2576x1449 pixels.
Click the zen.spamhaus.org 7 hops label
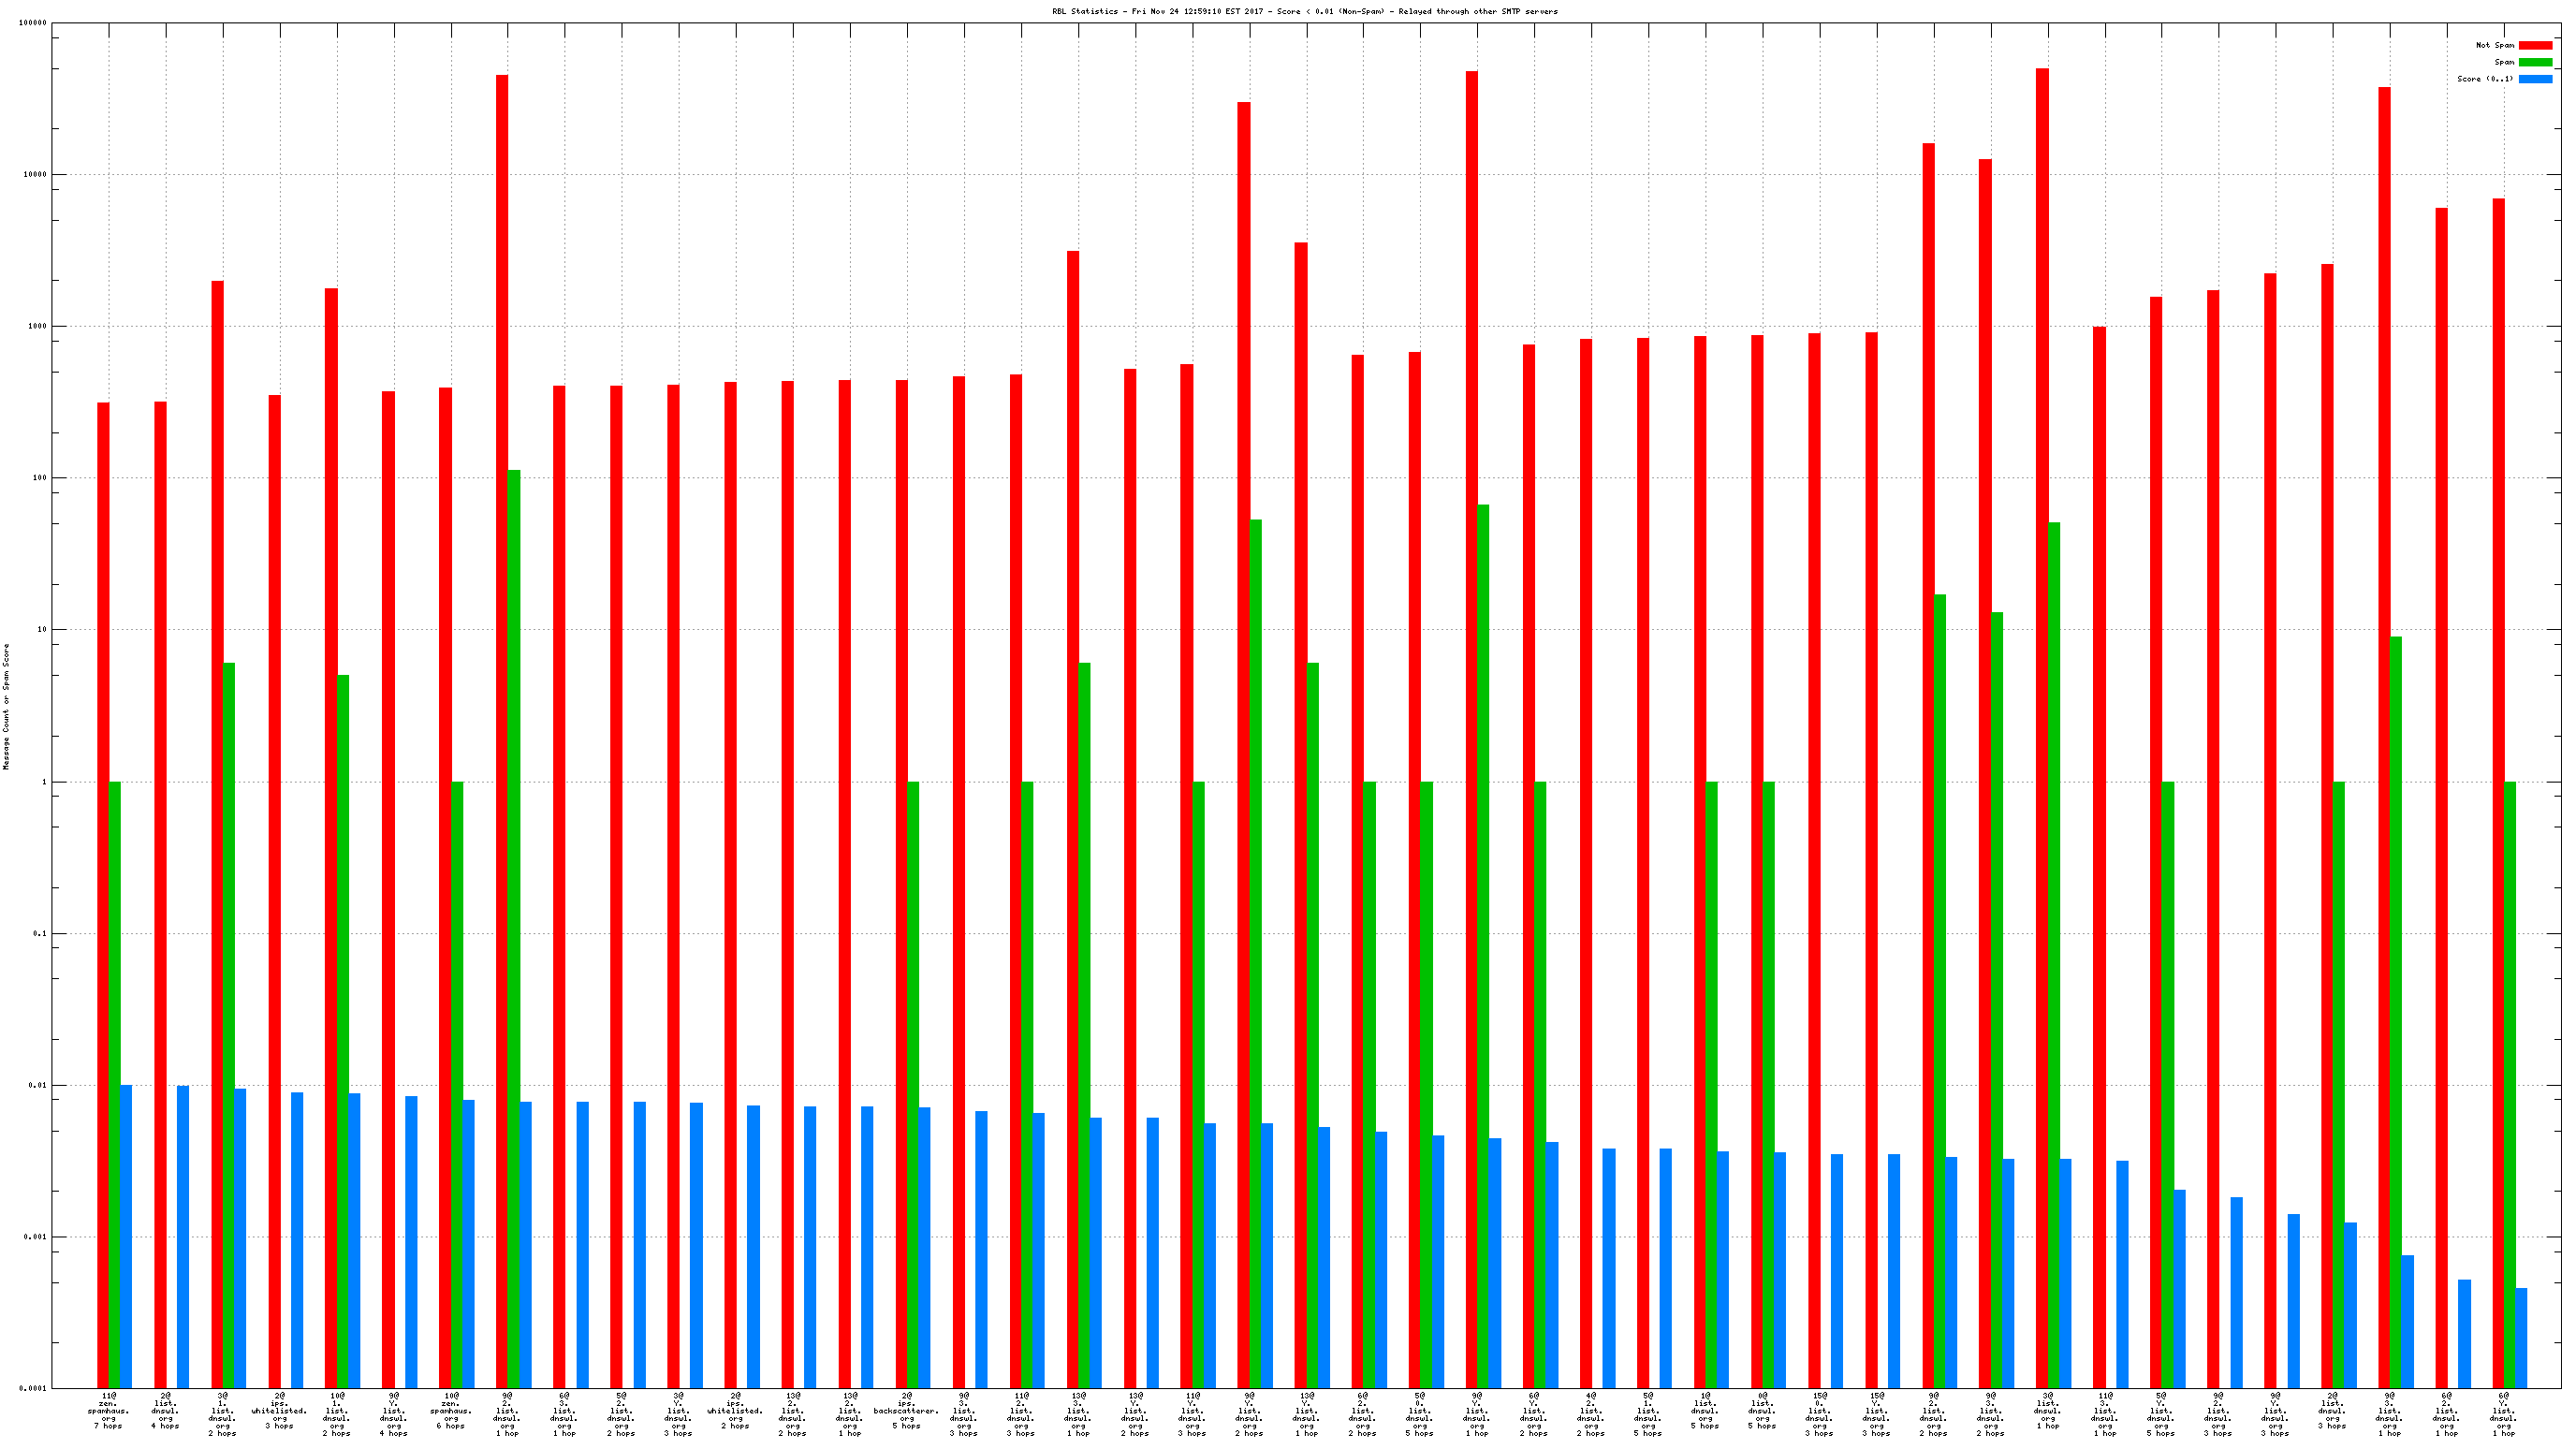(108, 1410)
